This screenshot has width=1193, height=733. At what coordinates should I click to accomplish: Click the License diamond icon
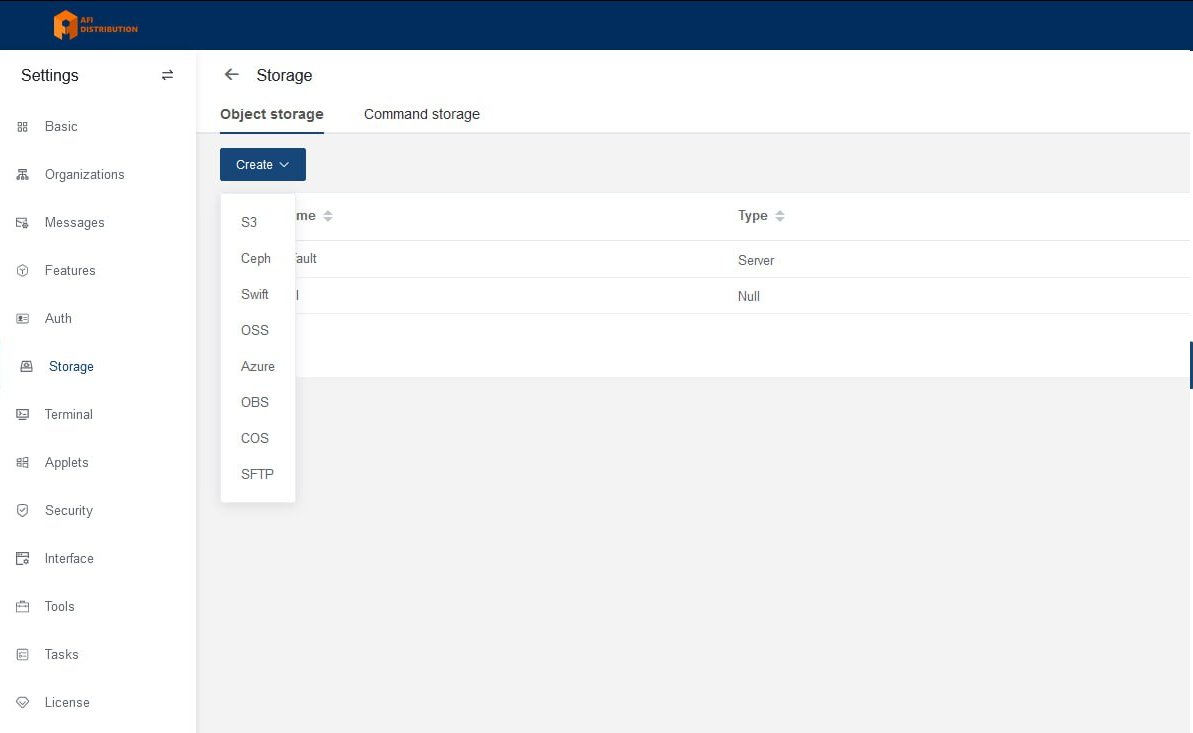point(22,703)
